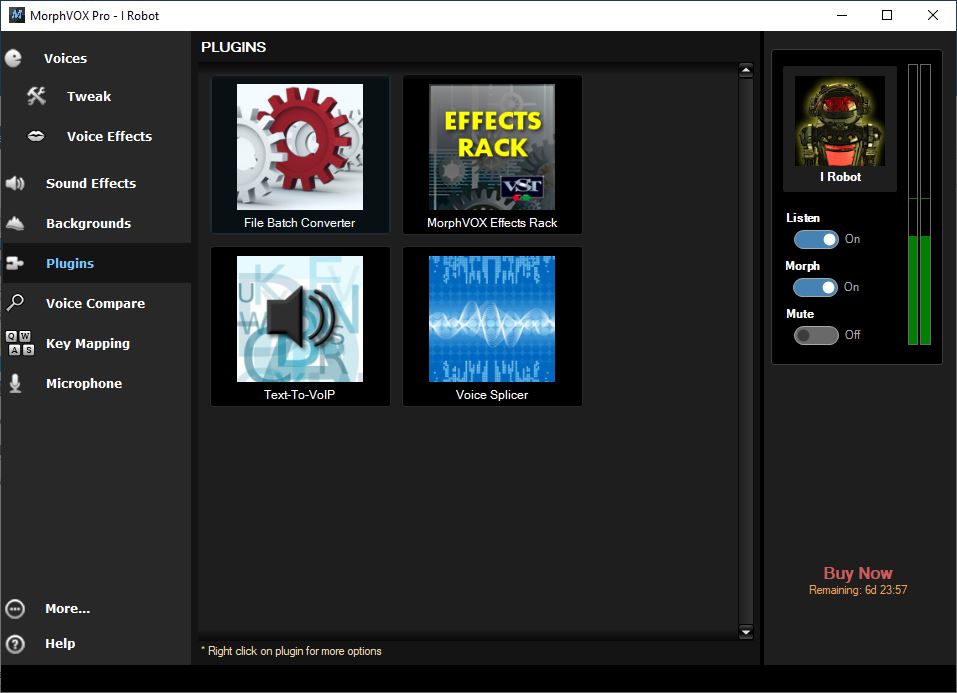Click the Voices face icon in sidebar

pyautogui.click(x=13, y=59)
